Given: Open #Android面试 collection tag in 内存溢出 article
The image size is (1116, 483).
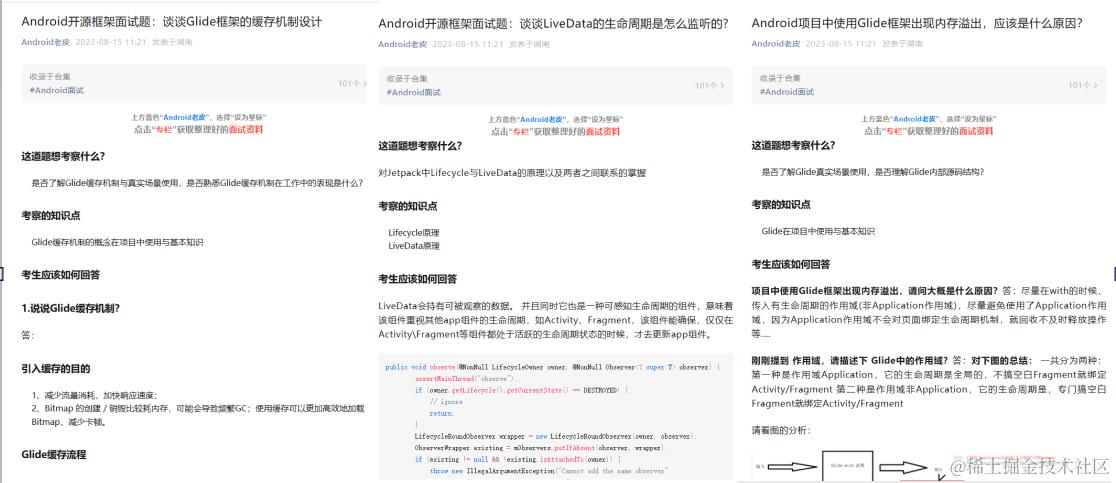Looking at the screenshot, I should pyautogui.click(x=787, y=92).
